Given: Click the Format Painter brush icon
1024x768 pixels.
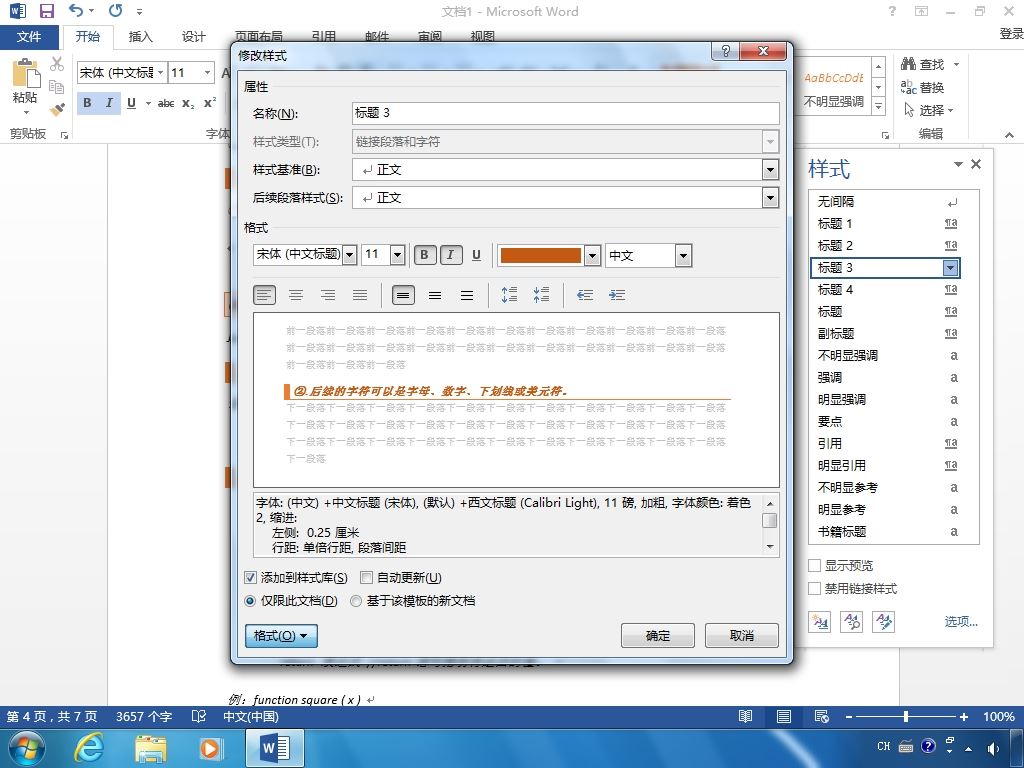Looking at the screenshot, I should [57, 108].
